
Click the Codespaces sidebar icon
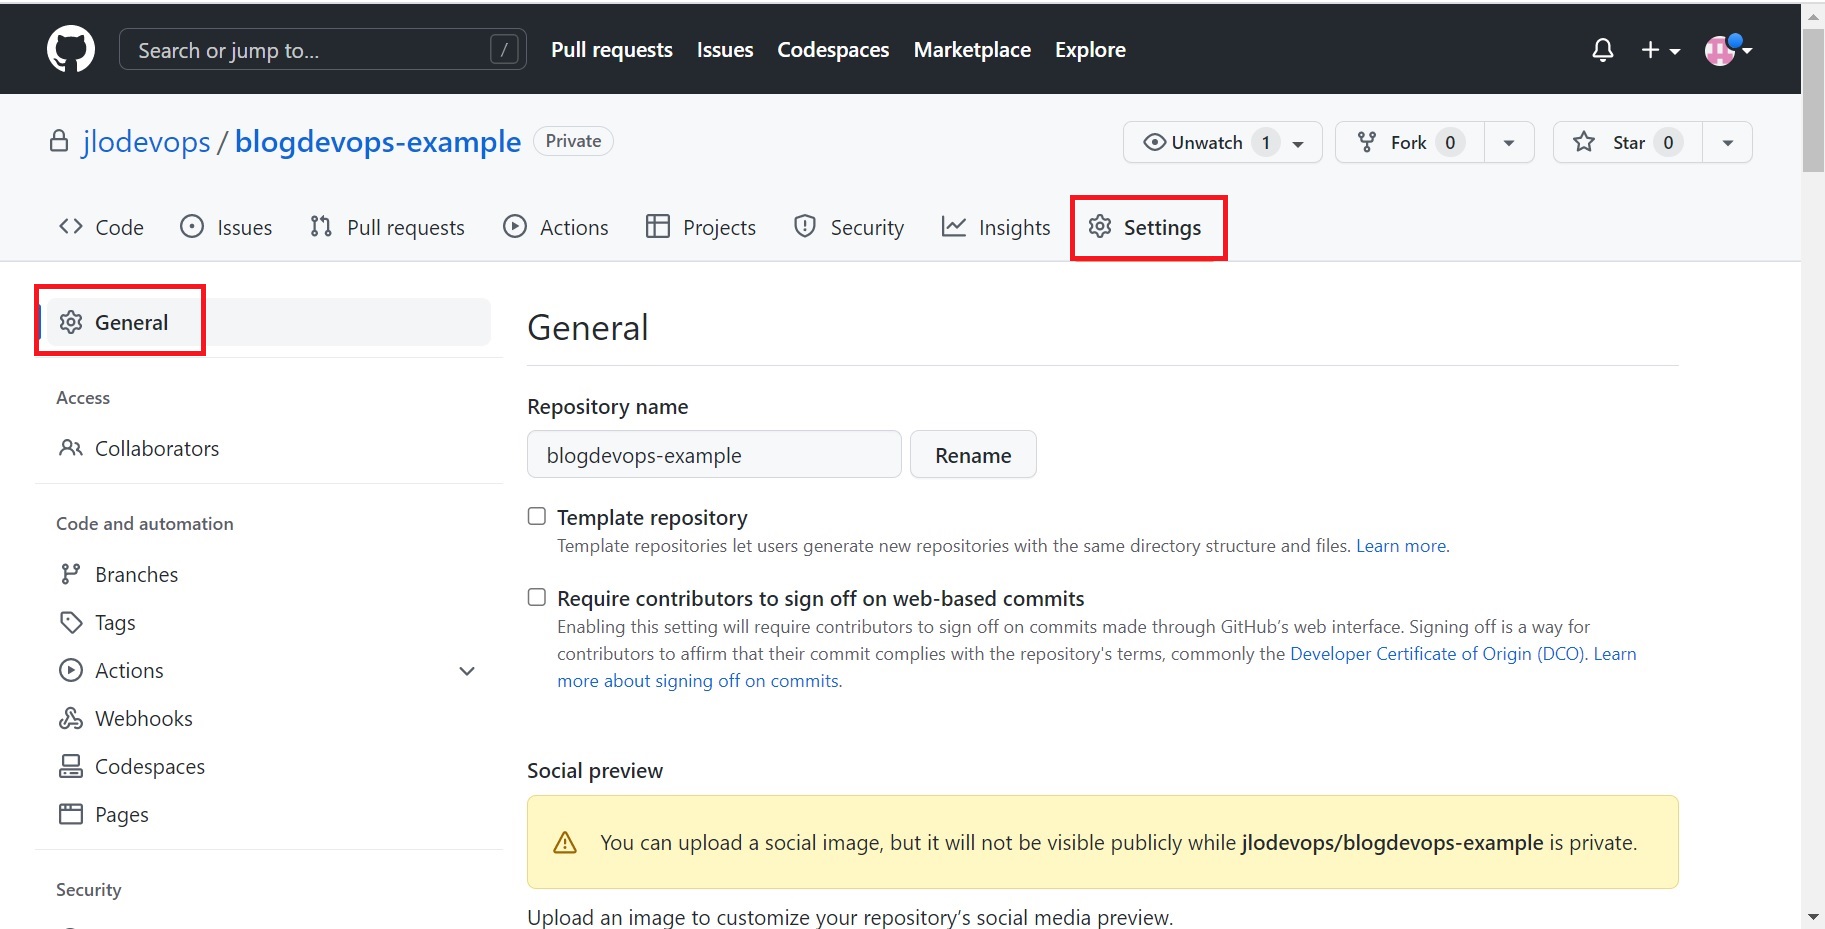coord(71,766)
